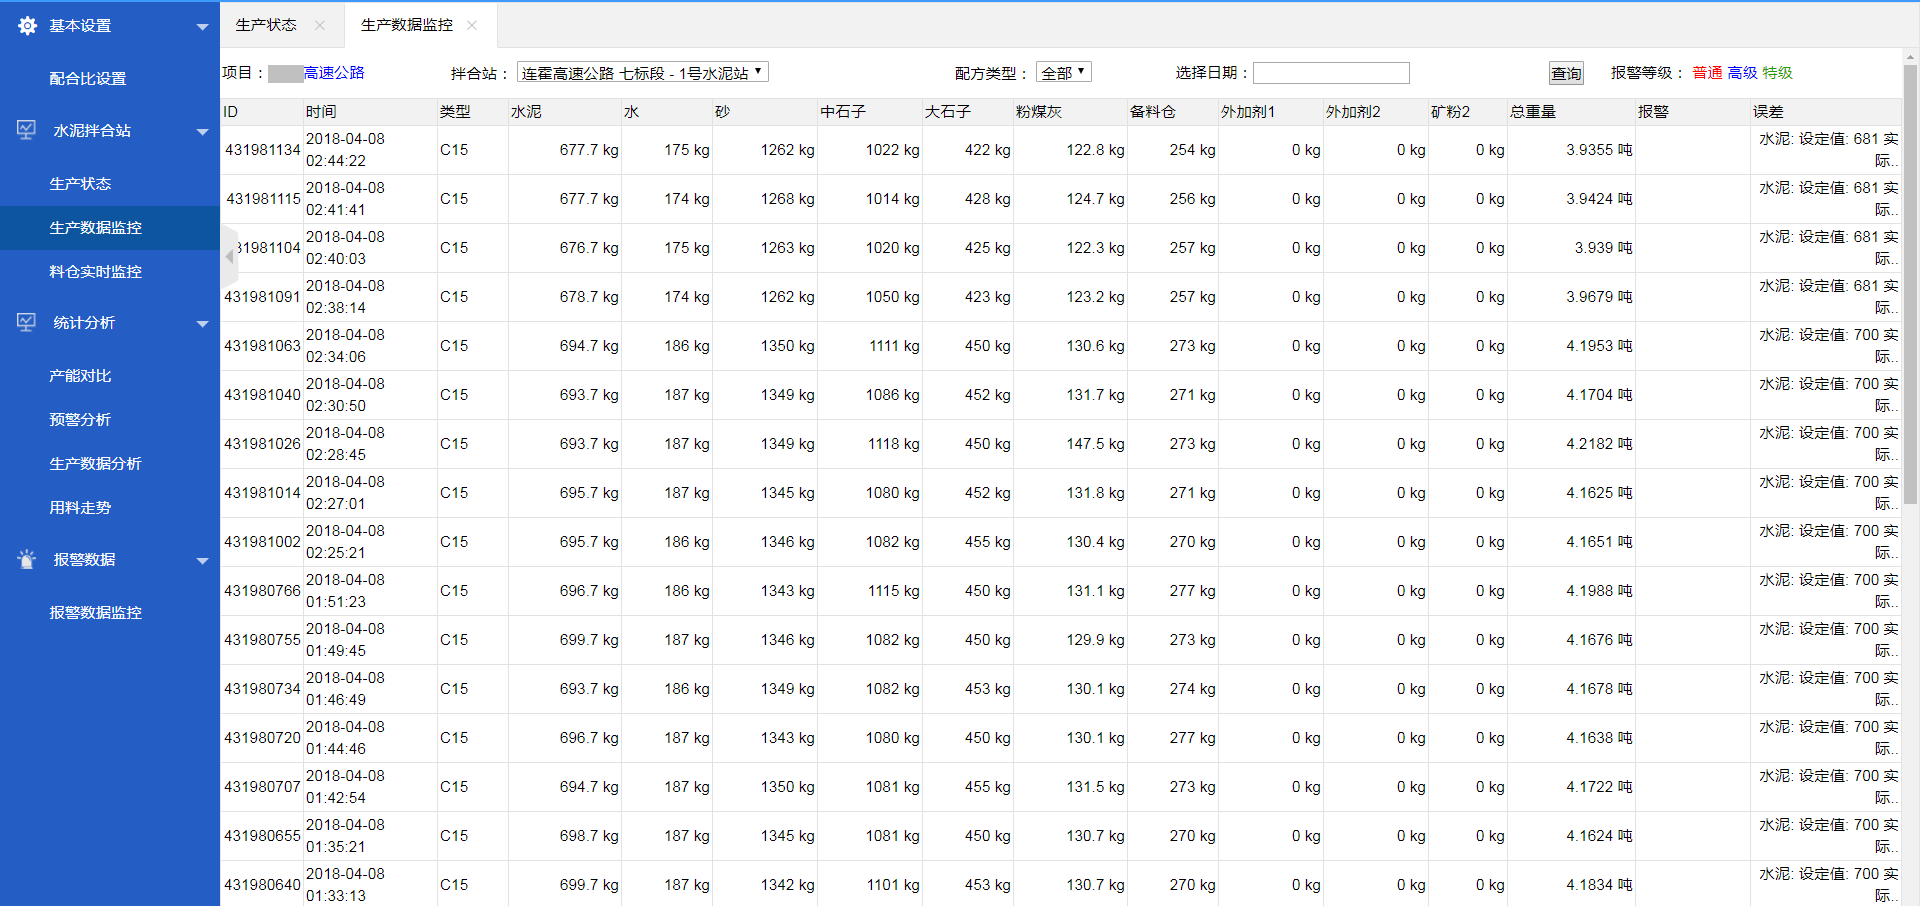This screenshot has width=1920, height=906.
Task: Select row with ID 431980707
Action: (1060, 787)
